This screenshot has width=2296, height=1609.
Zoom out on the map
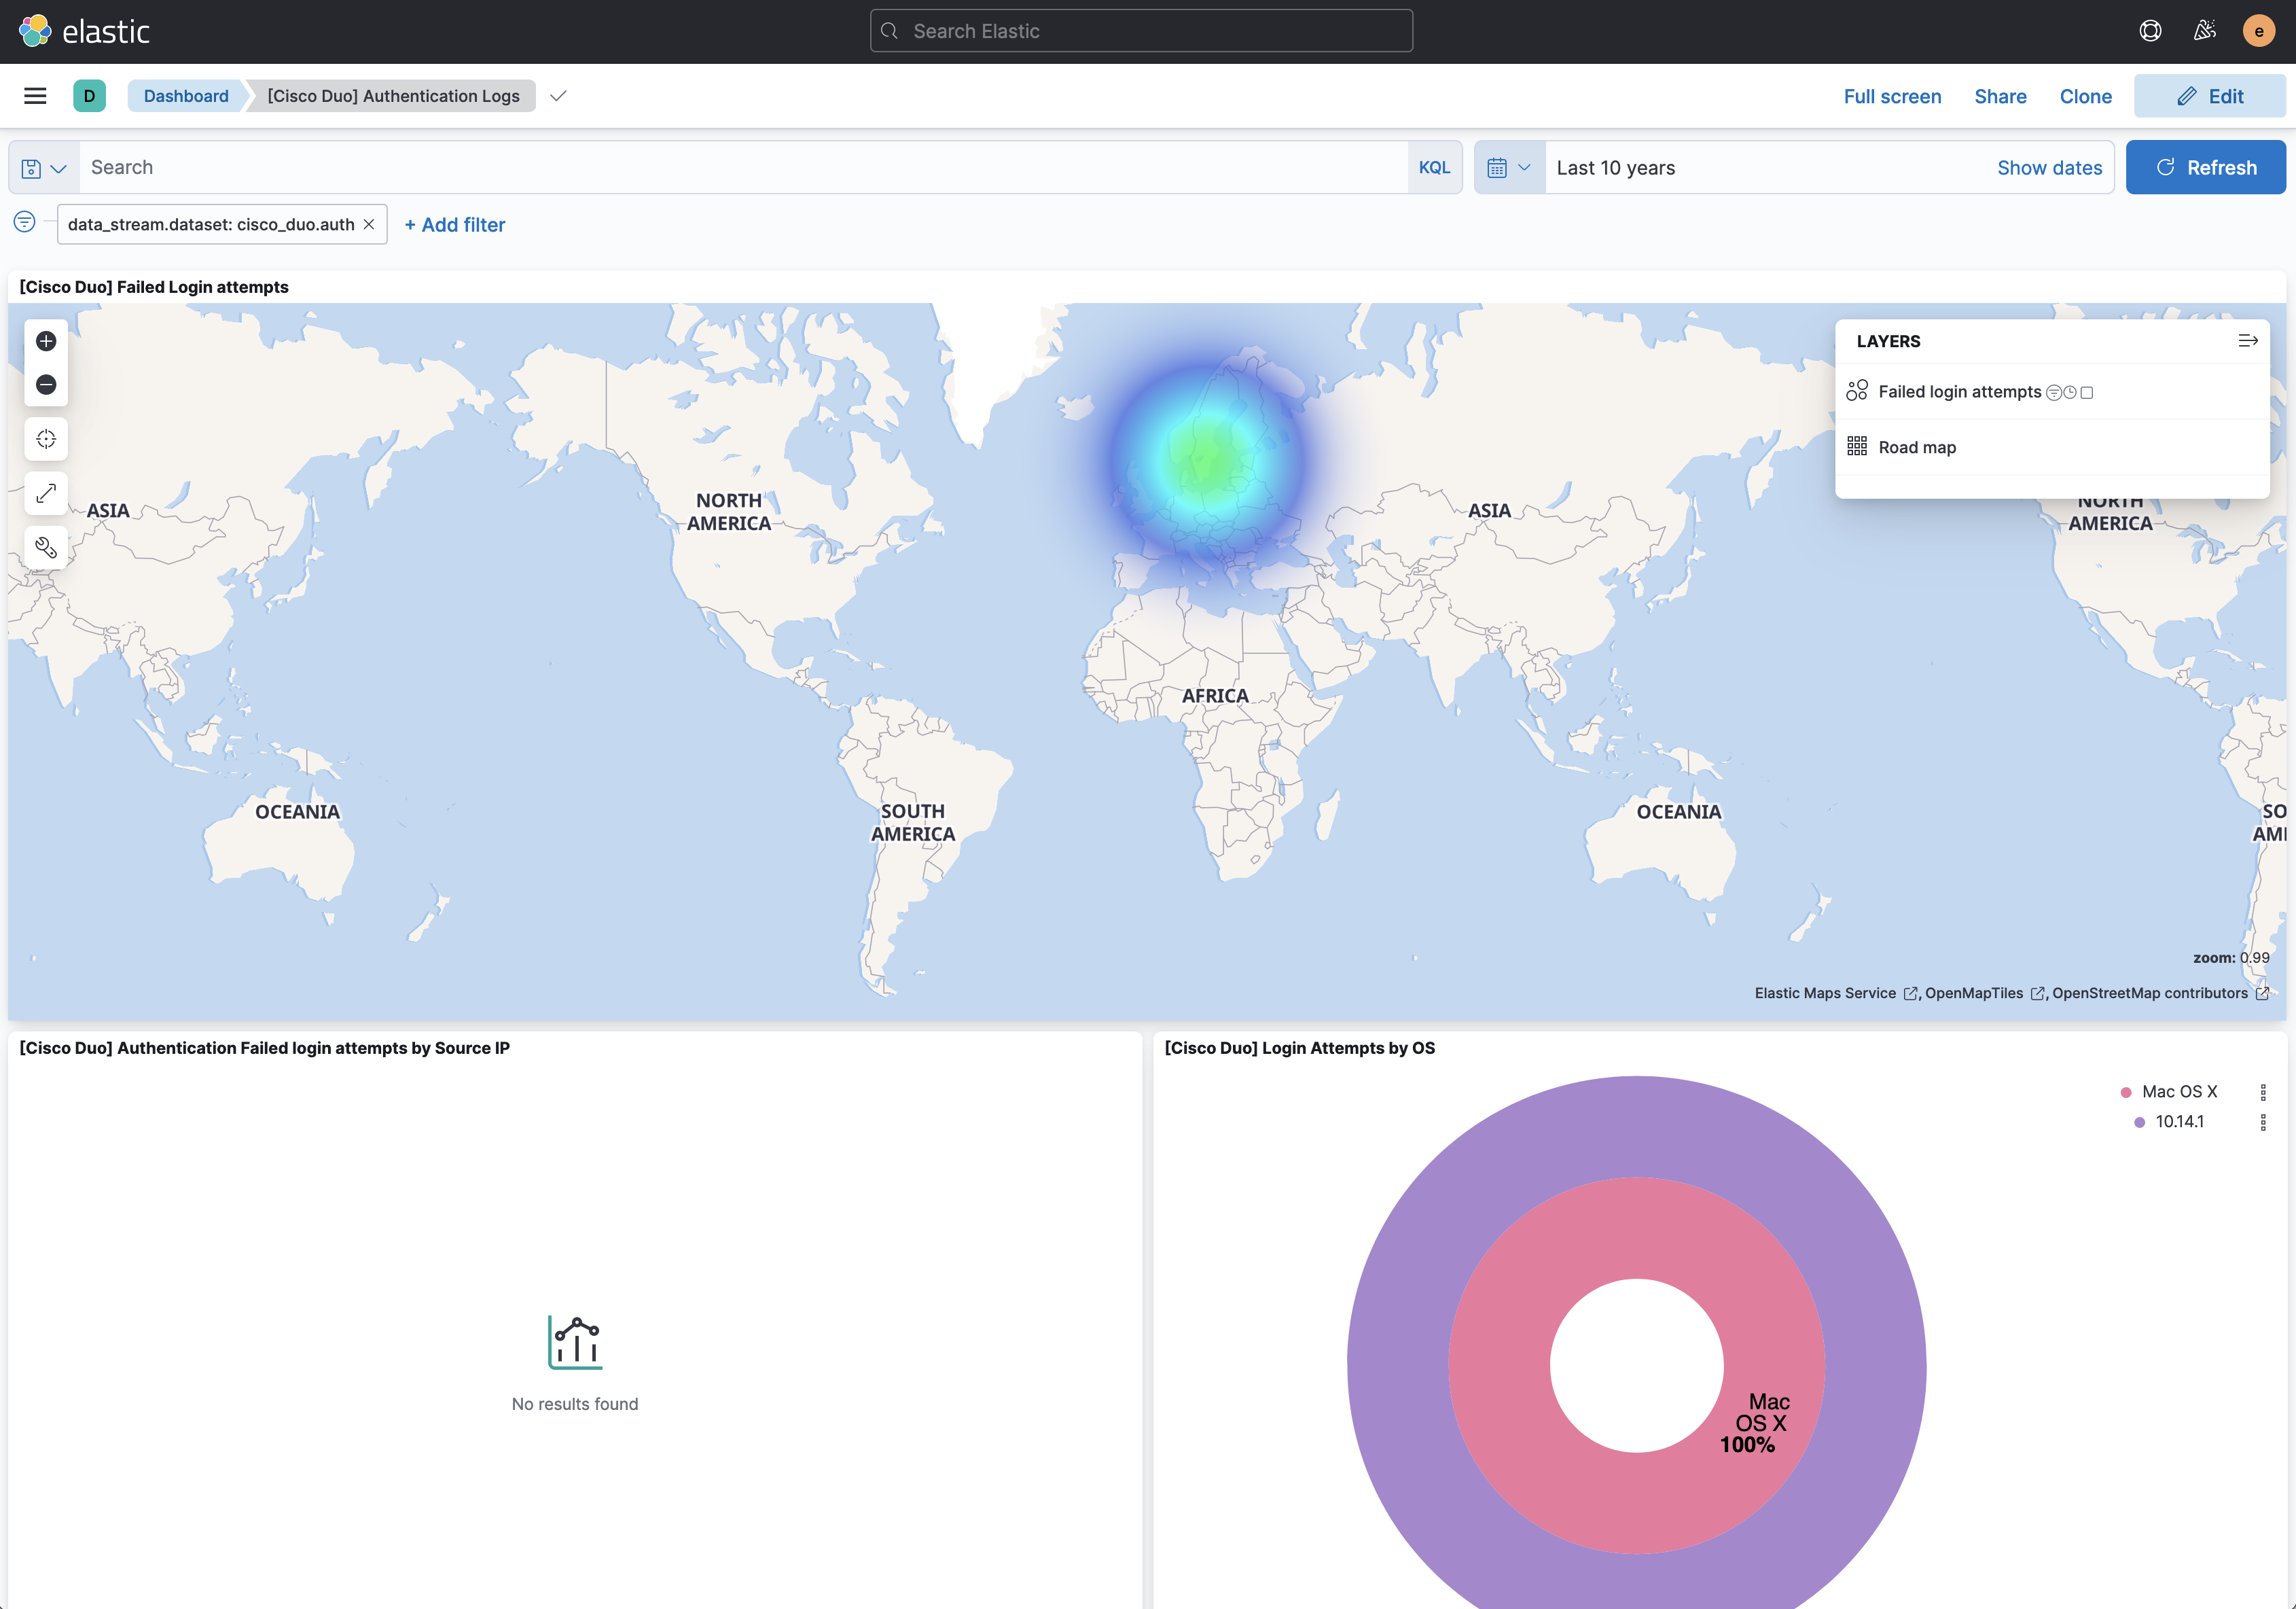coord(46,385)
